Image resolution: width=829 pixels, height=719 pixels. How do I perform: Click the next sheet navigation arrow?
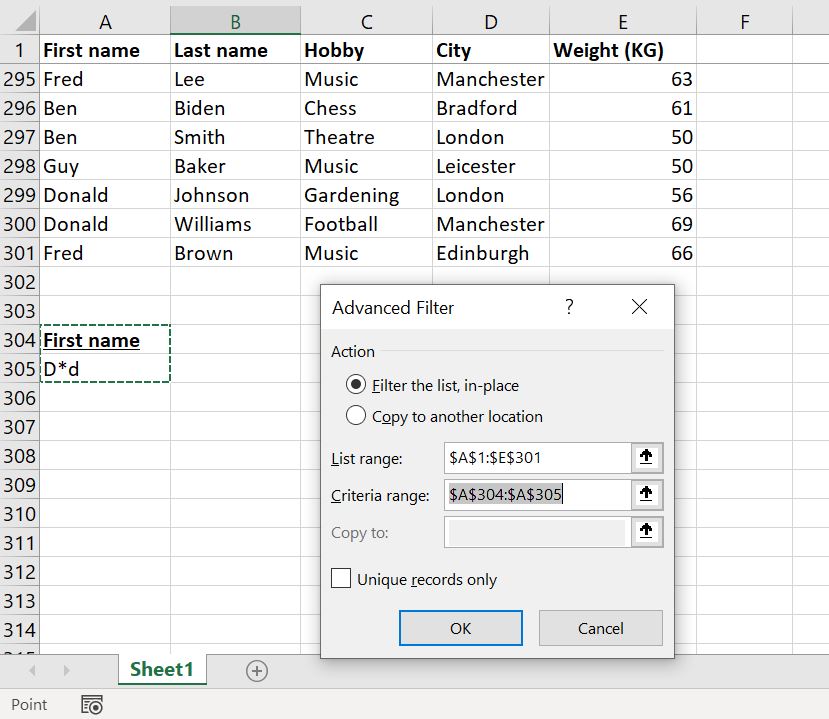(67, 671)
